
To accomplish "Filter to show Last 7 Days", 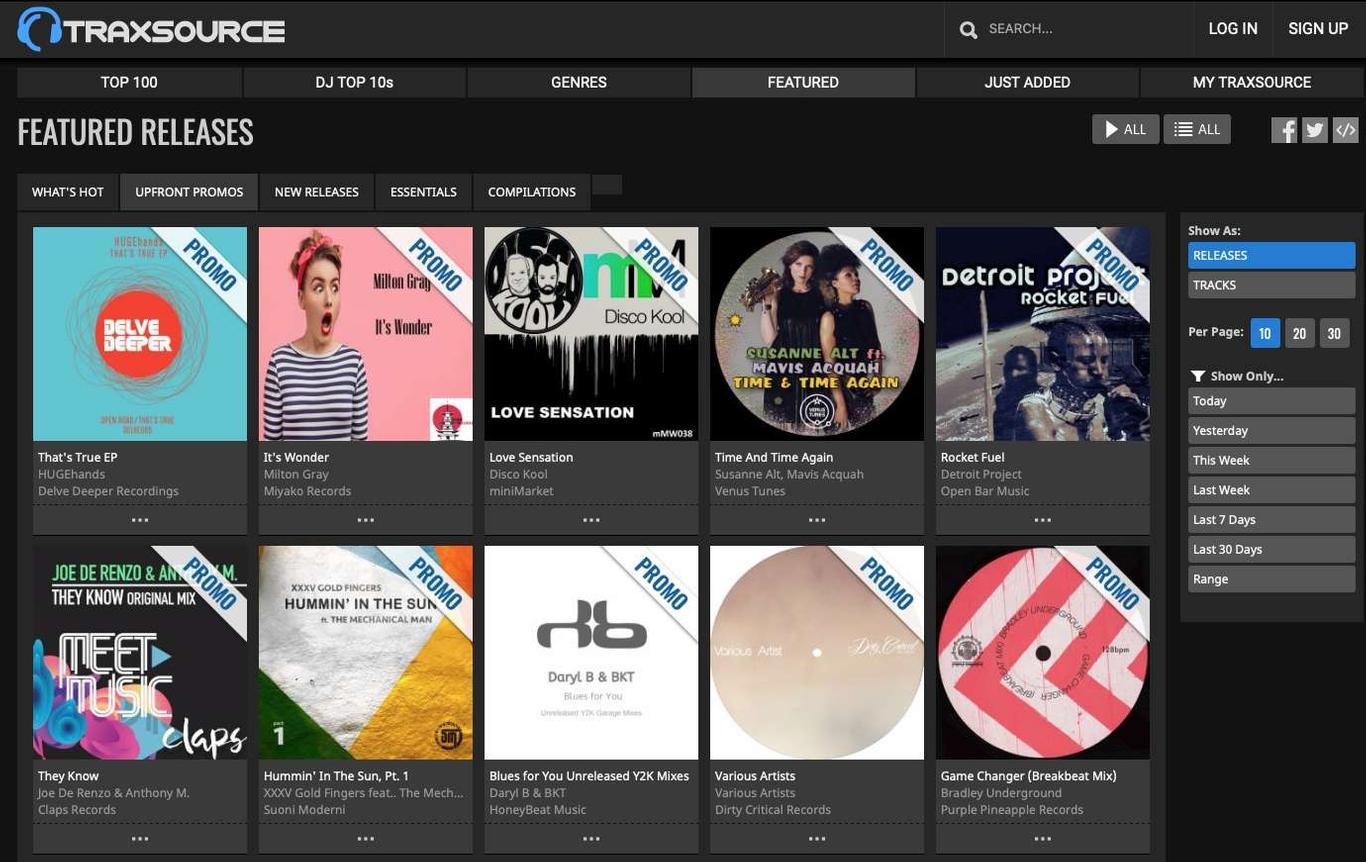I will coord(1271,520).
